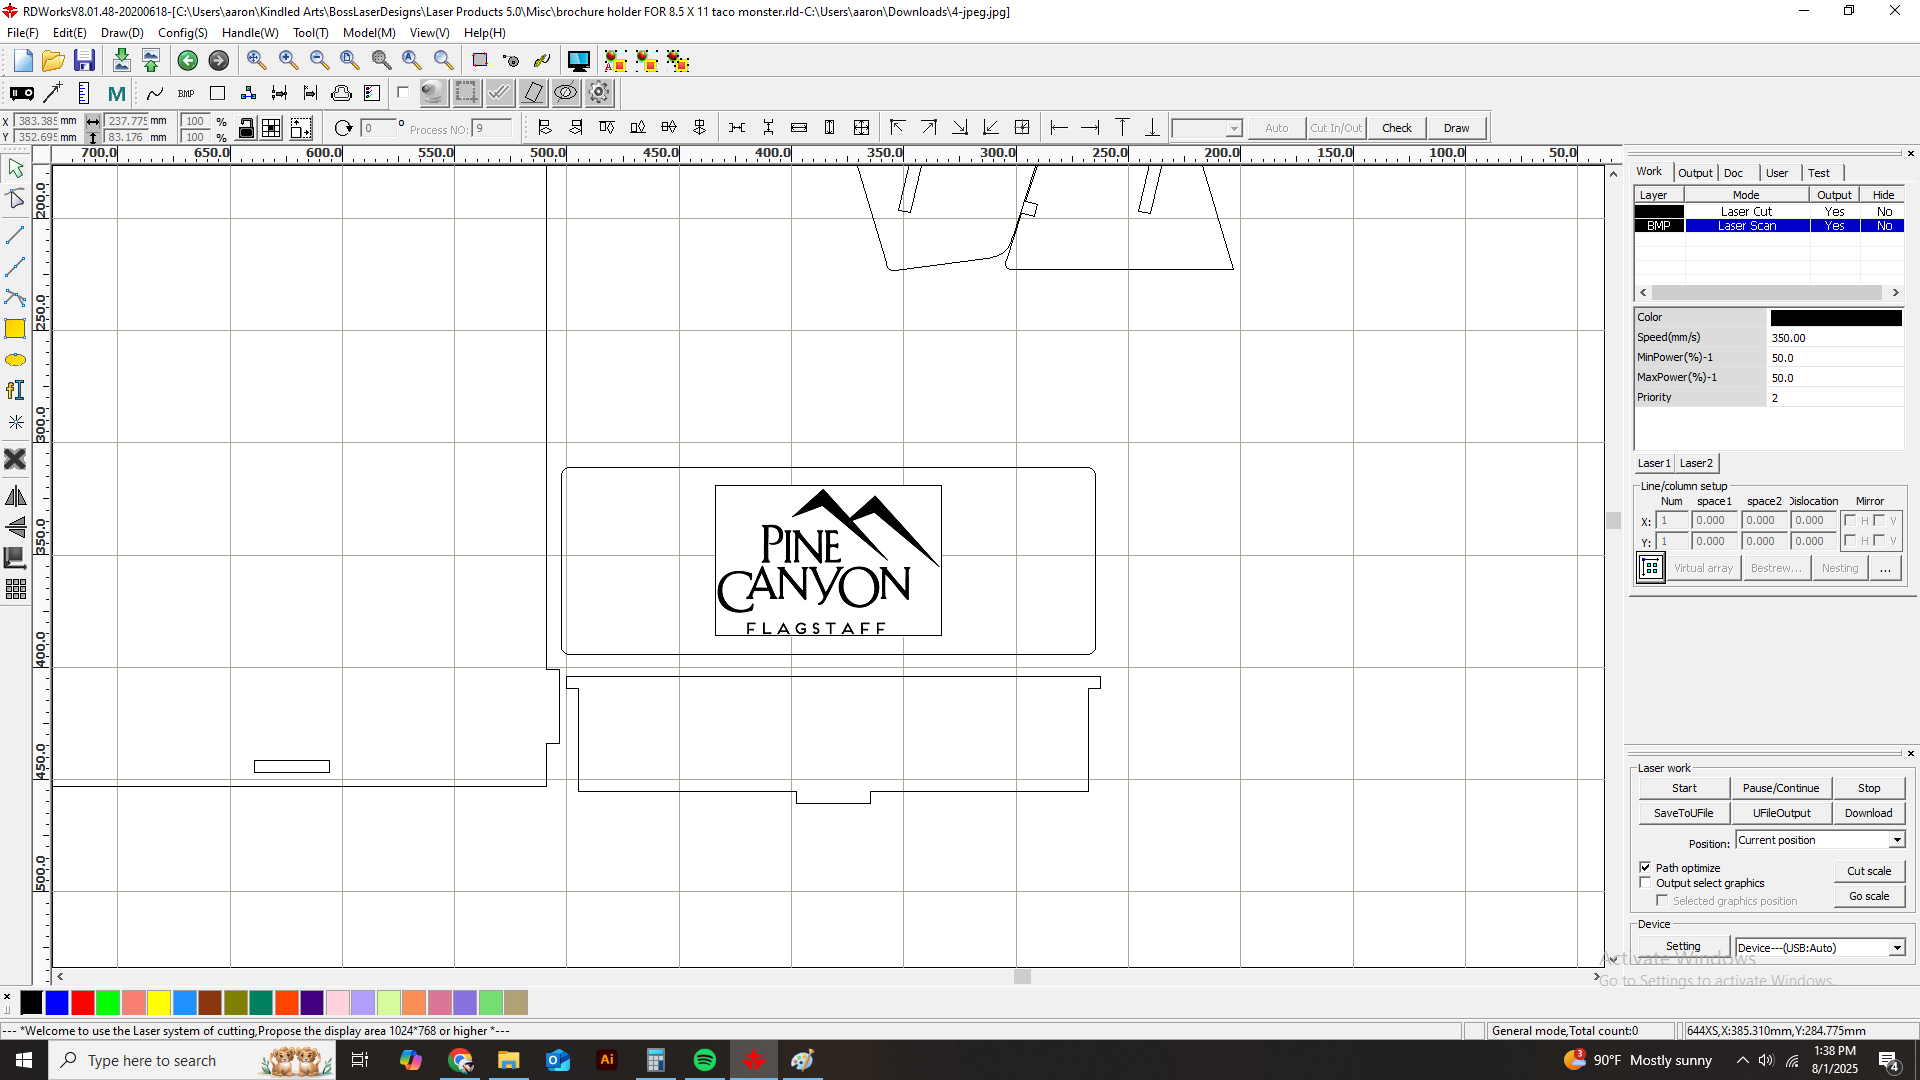This screenshot has width=1920, height=1080.
Task: Open the monitor preview icon
Action: [x=578, y=61]
